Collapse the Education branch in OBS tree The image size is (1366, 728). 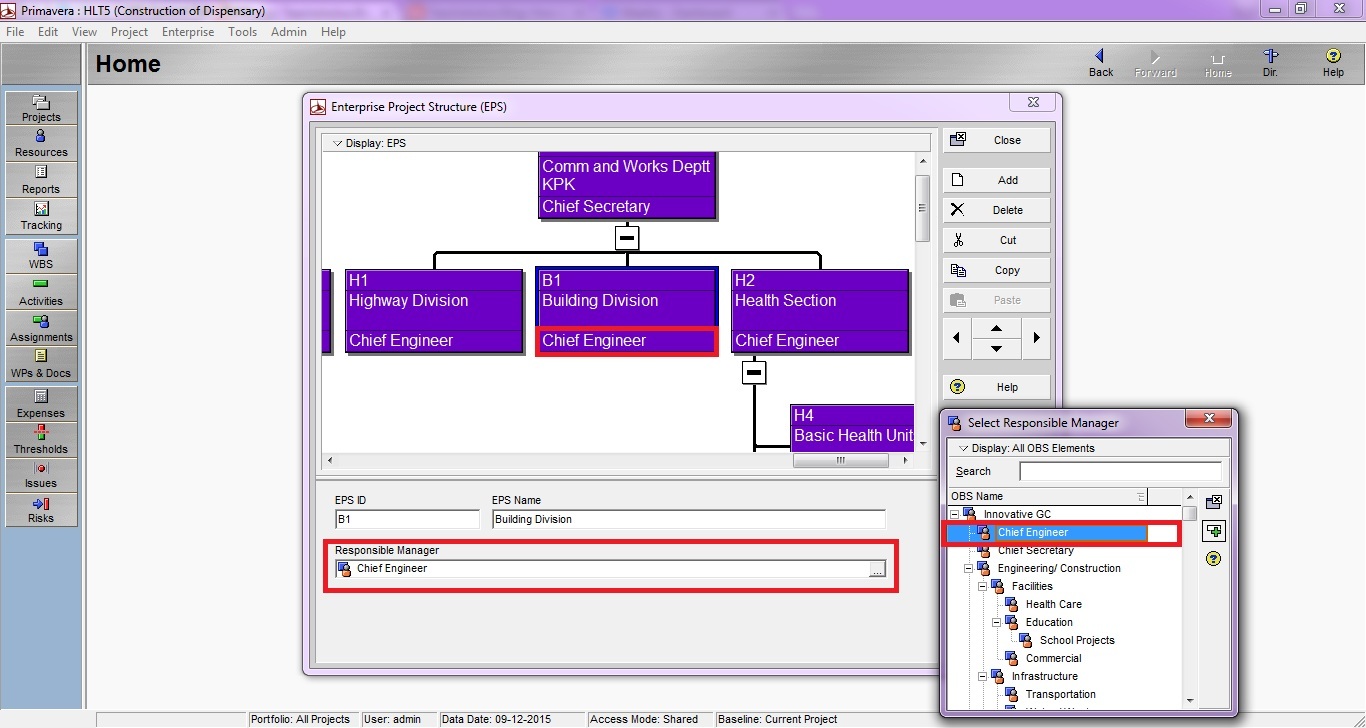point(995,622)
